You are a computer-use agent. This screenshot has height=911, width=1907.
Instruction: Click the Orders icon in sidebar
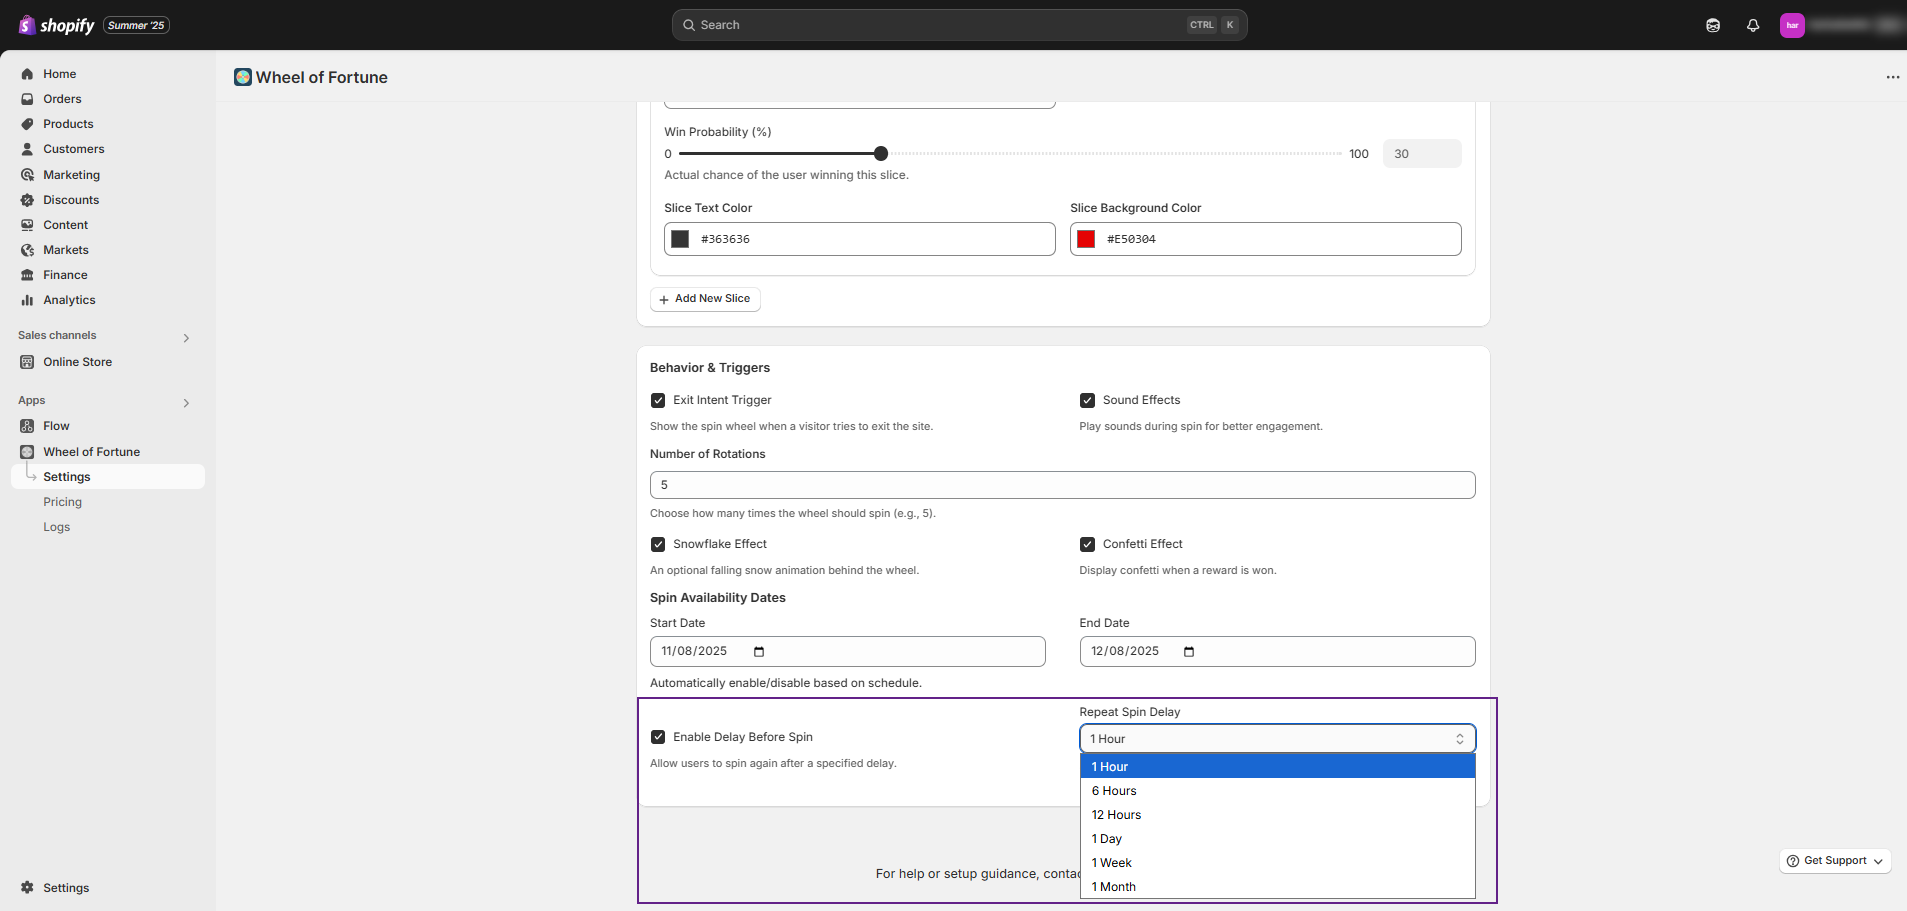click(x=27, y=99)
